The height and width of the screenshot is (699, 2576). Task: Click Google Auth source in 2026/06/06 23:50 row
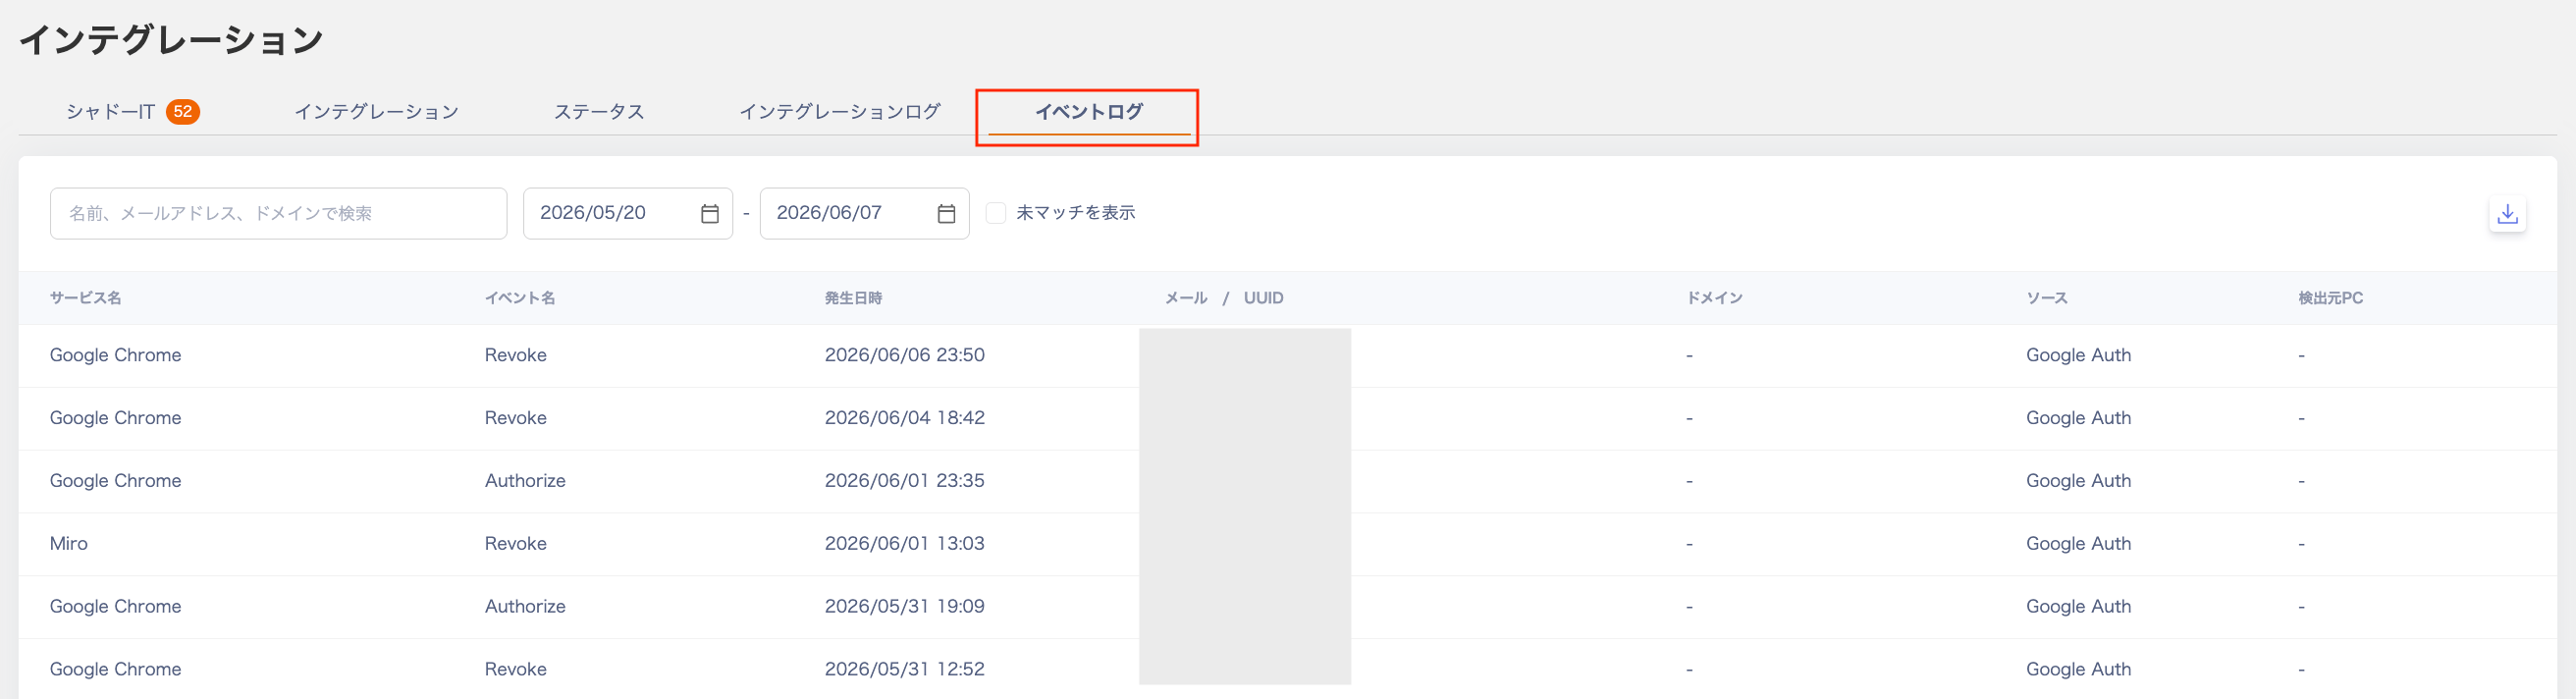2078,355
